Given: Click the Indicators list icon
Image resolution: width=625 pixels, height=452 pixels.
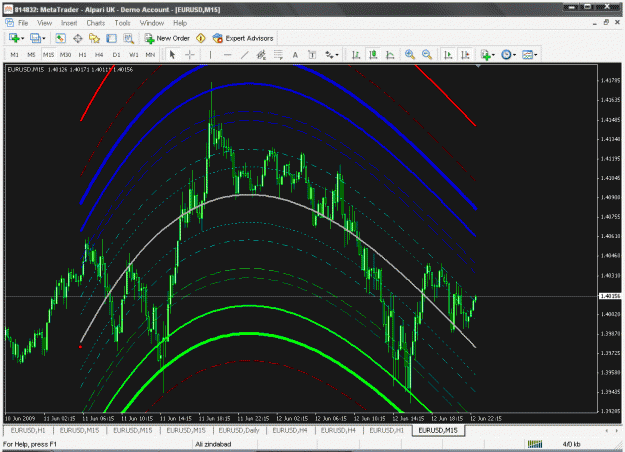Looking at the screenshot, I should click(x=485, y=55).
